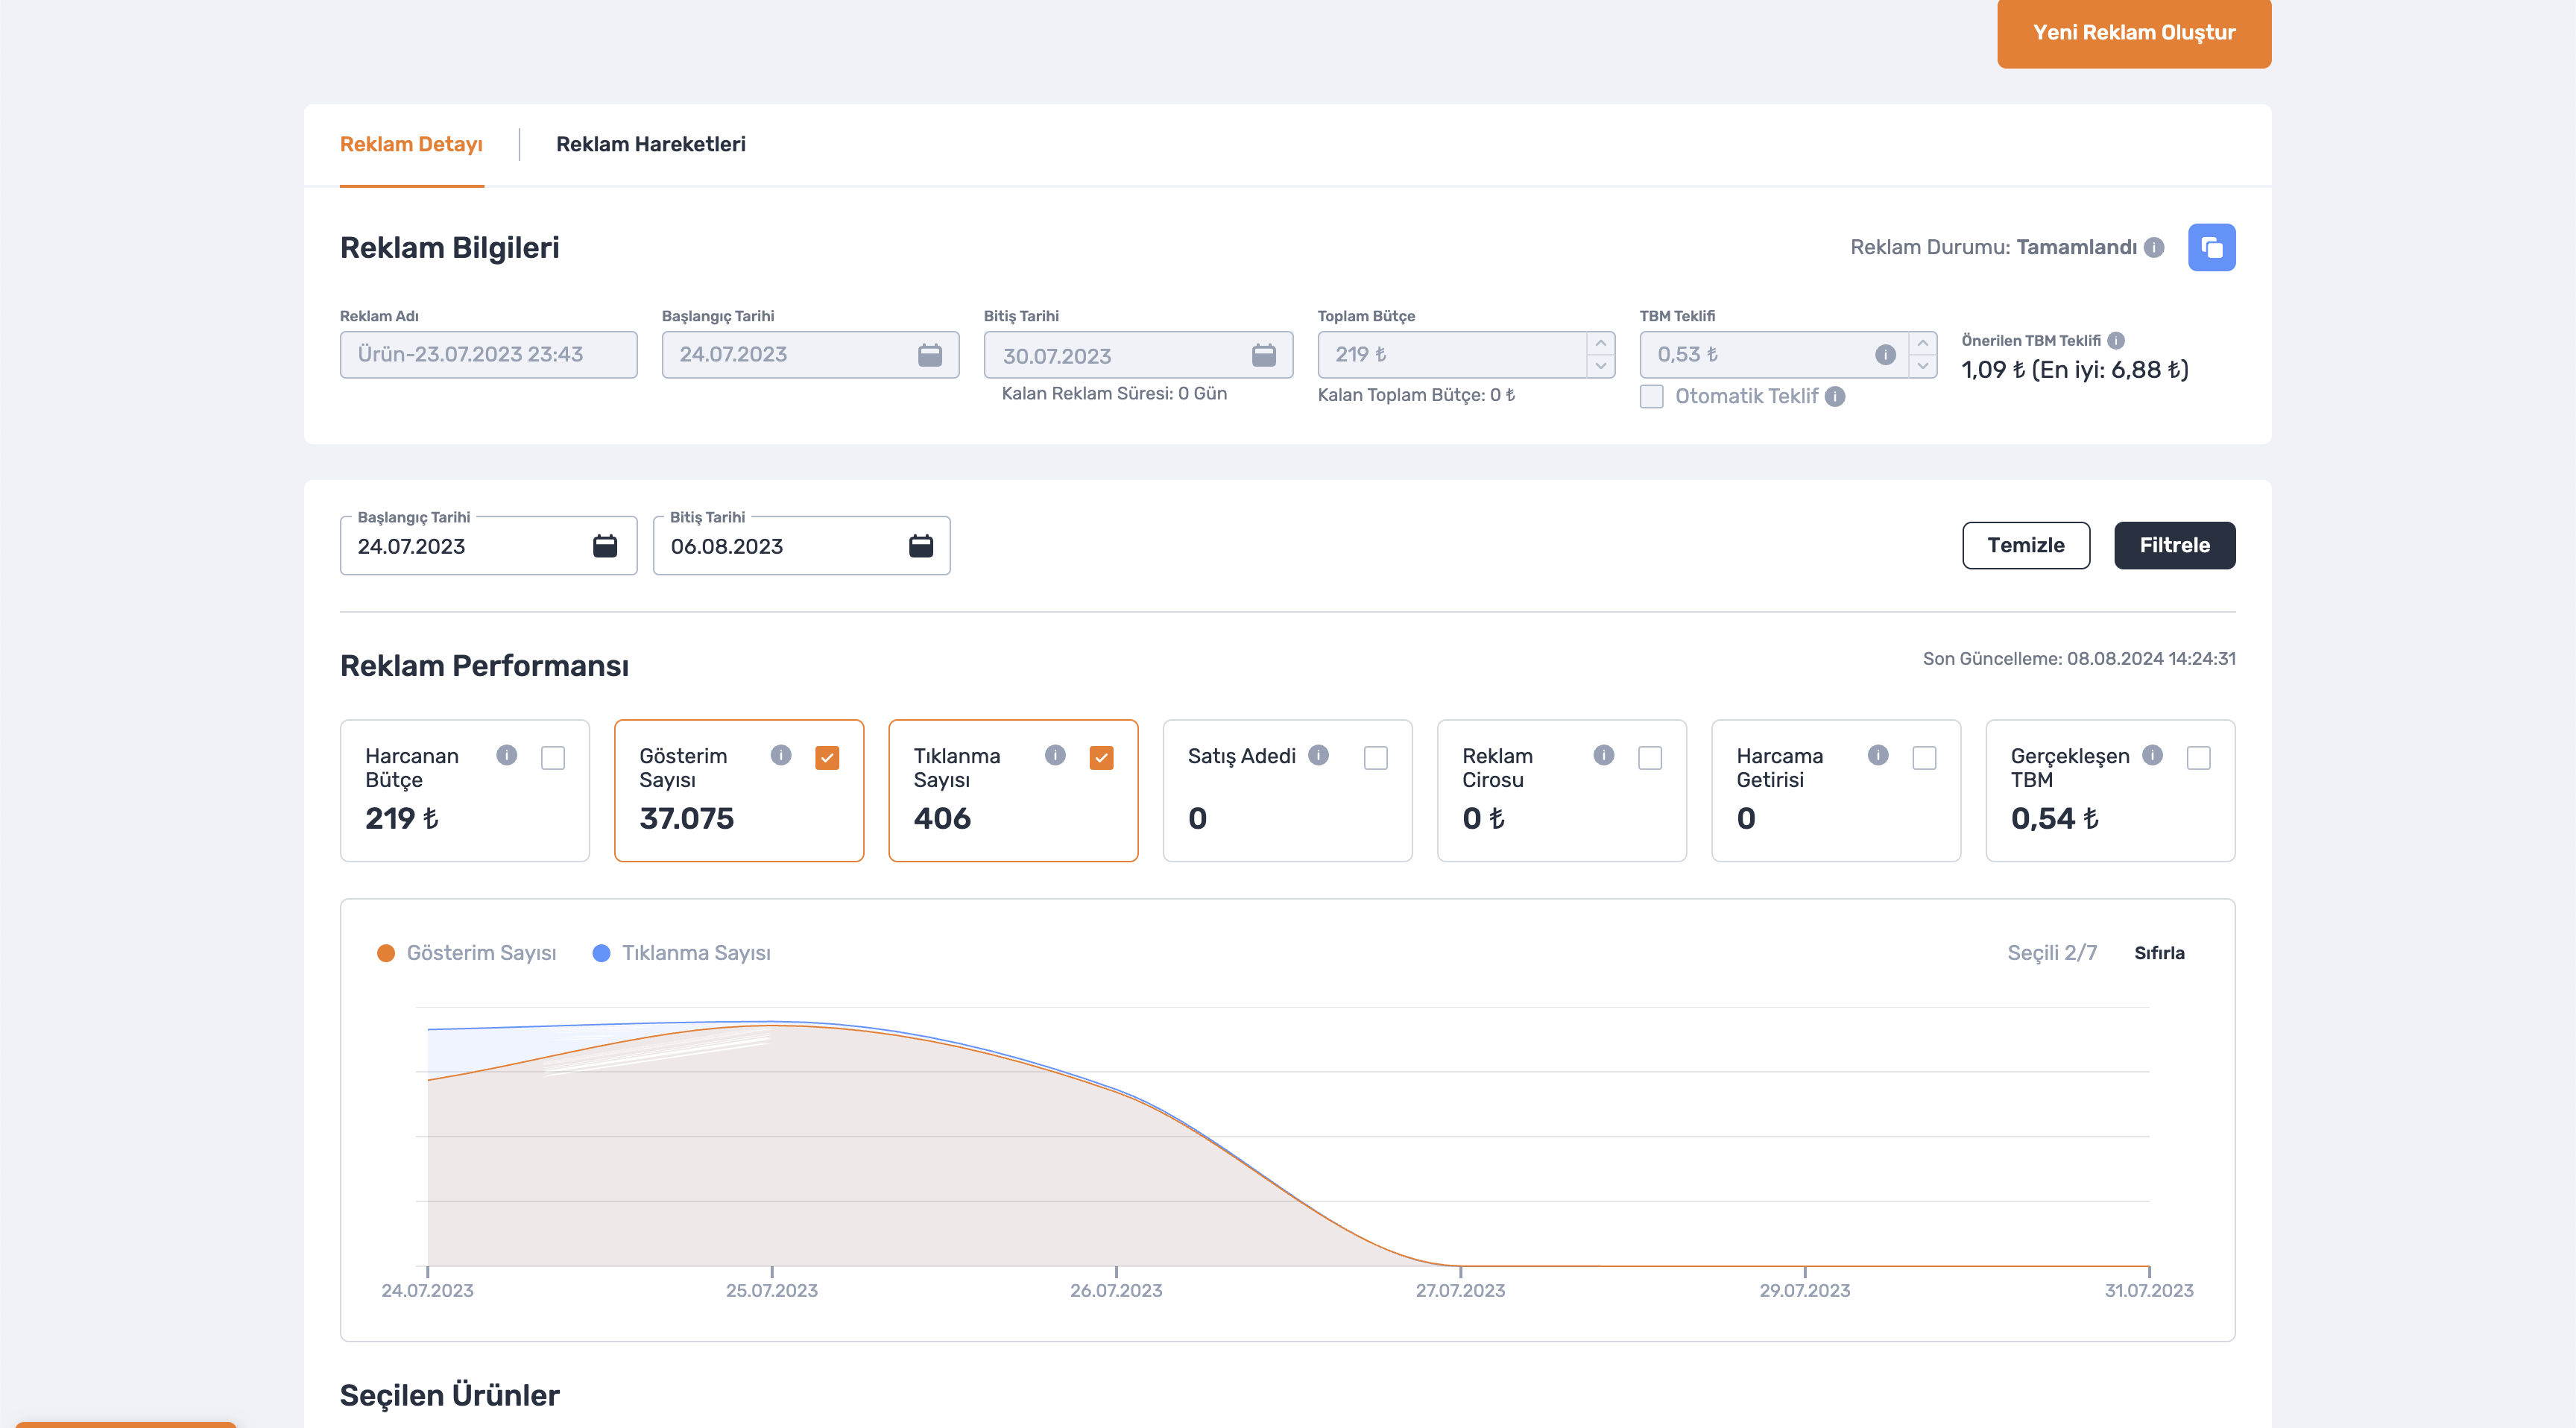The width and height of the screenshot is (2576, 1428).
Task: Click the 37.075 impressions value
Action: point(686,819)
